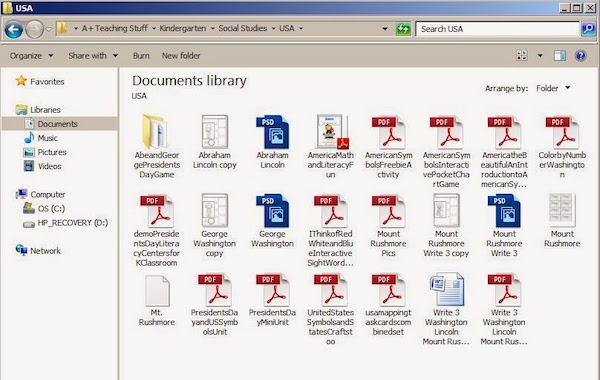This screenshot has width=600, height=380.
Task: Open the Share with menu
Action: (93, 56)
